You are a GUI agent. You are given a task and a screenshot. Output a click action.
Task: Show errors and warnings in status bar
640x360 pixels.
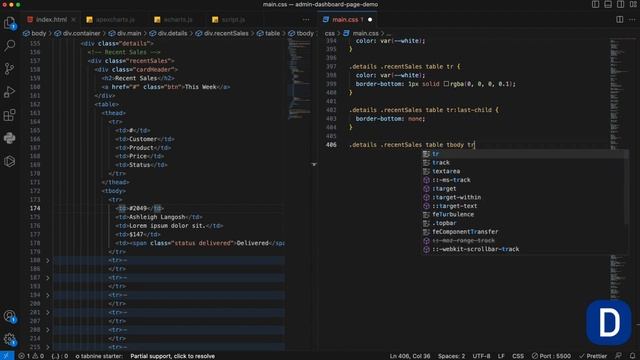31,356
